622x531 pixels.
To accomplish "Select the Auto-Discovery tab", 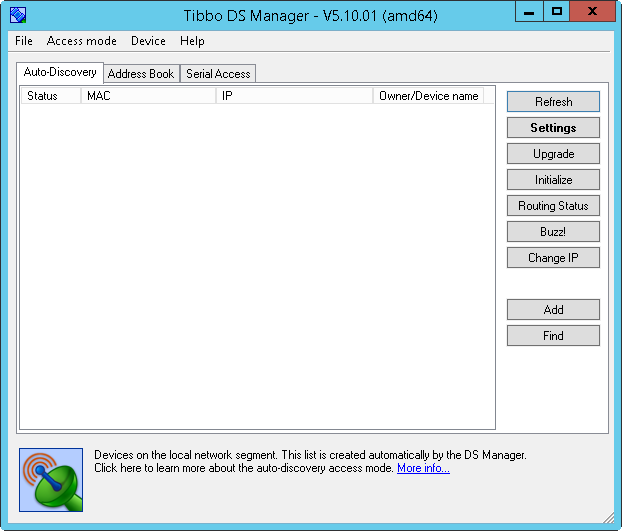I will (x=60, y=73).
